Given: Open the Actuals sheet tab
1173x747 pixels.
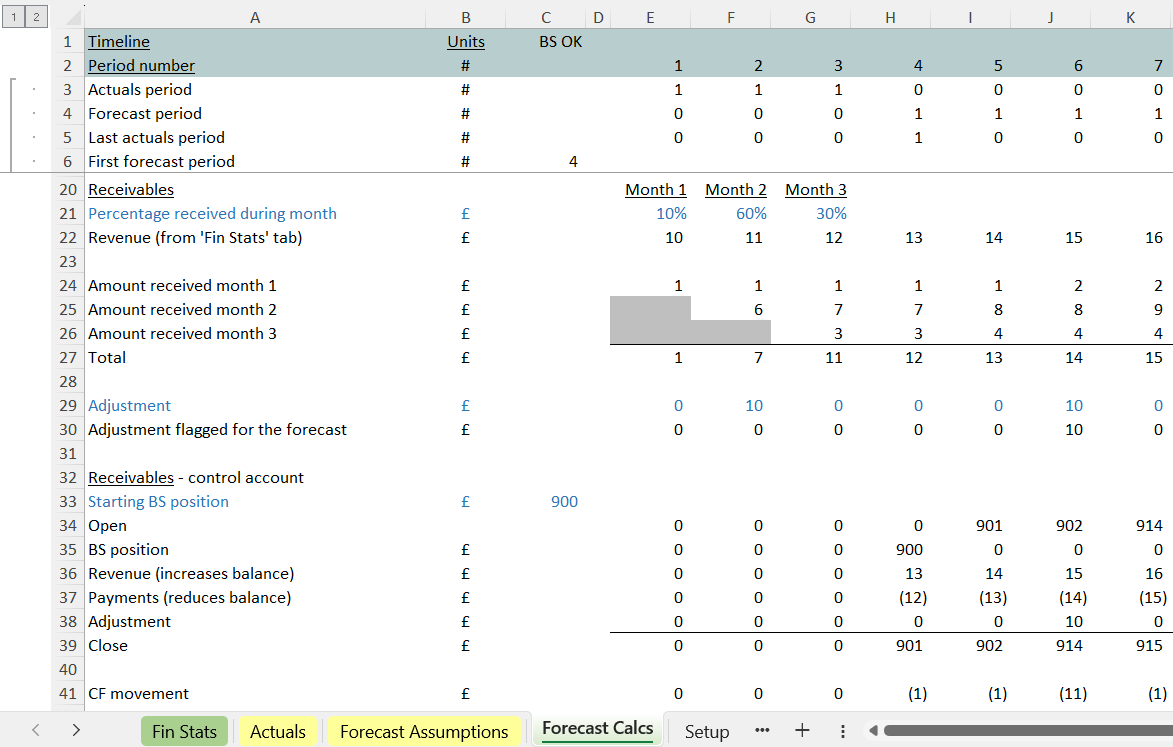Looking at the screenshot, I should pyautogui.click(x=278, y=732).
